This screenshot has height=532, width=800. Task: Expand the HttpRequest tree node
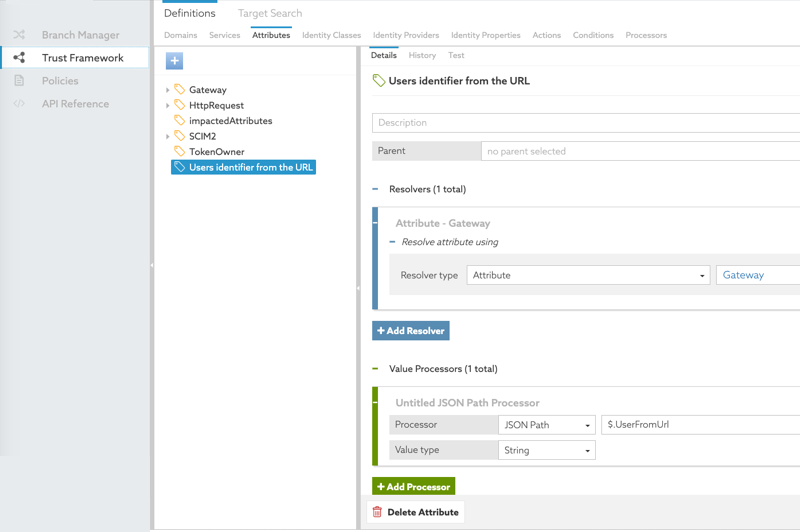click(x=167, y=106)
